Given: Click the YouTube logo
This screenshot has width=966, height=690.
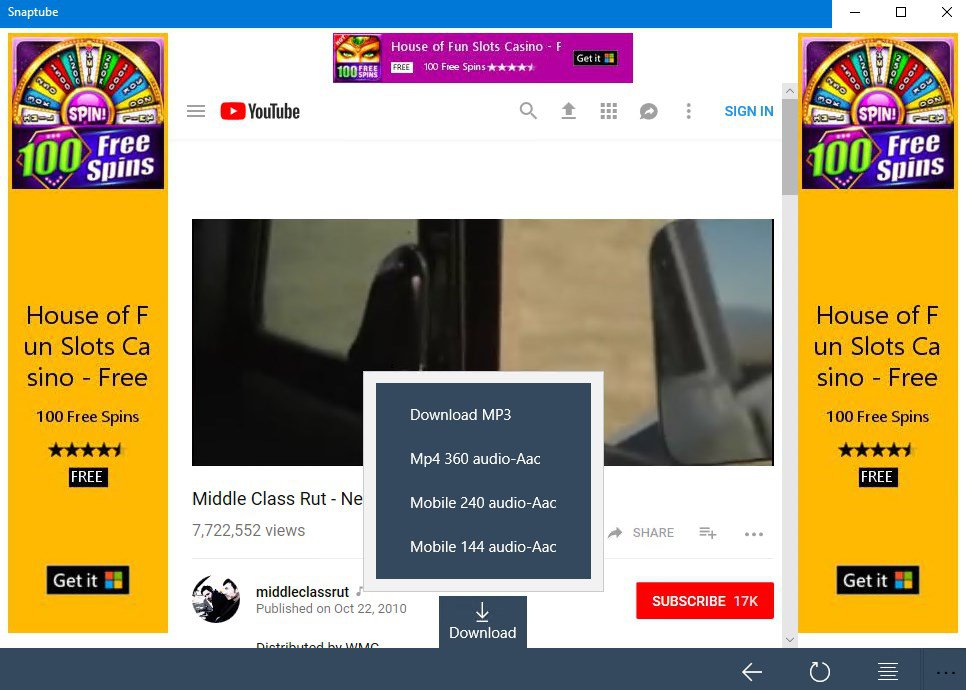Looking at the screenshot, I should point(260,112).
